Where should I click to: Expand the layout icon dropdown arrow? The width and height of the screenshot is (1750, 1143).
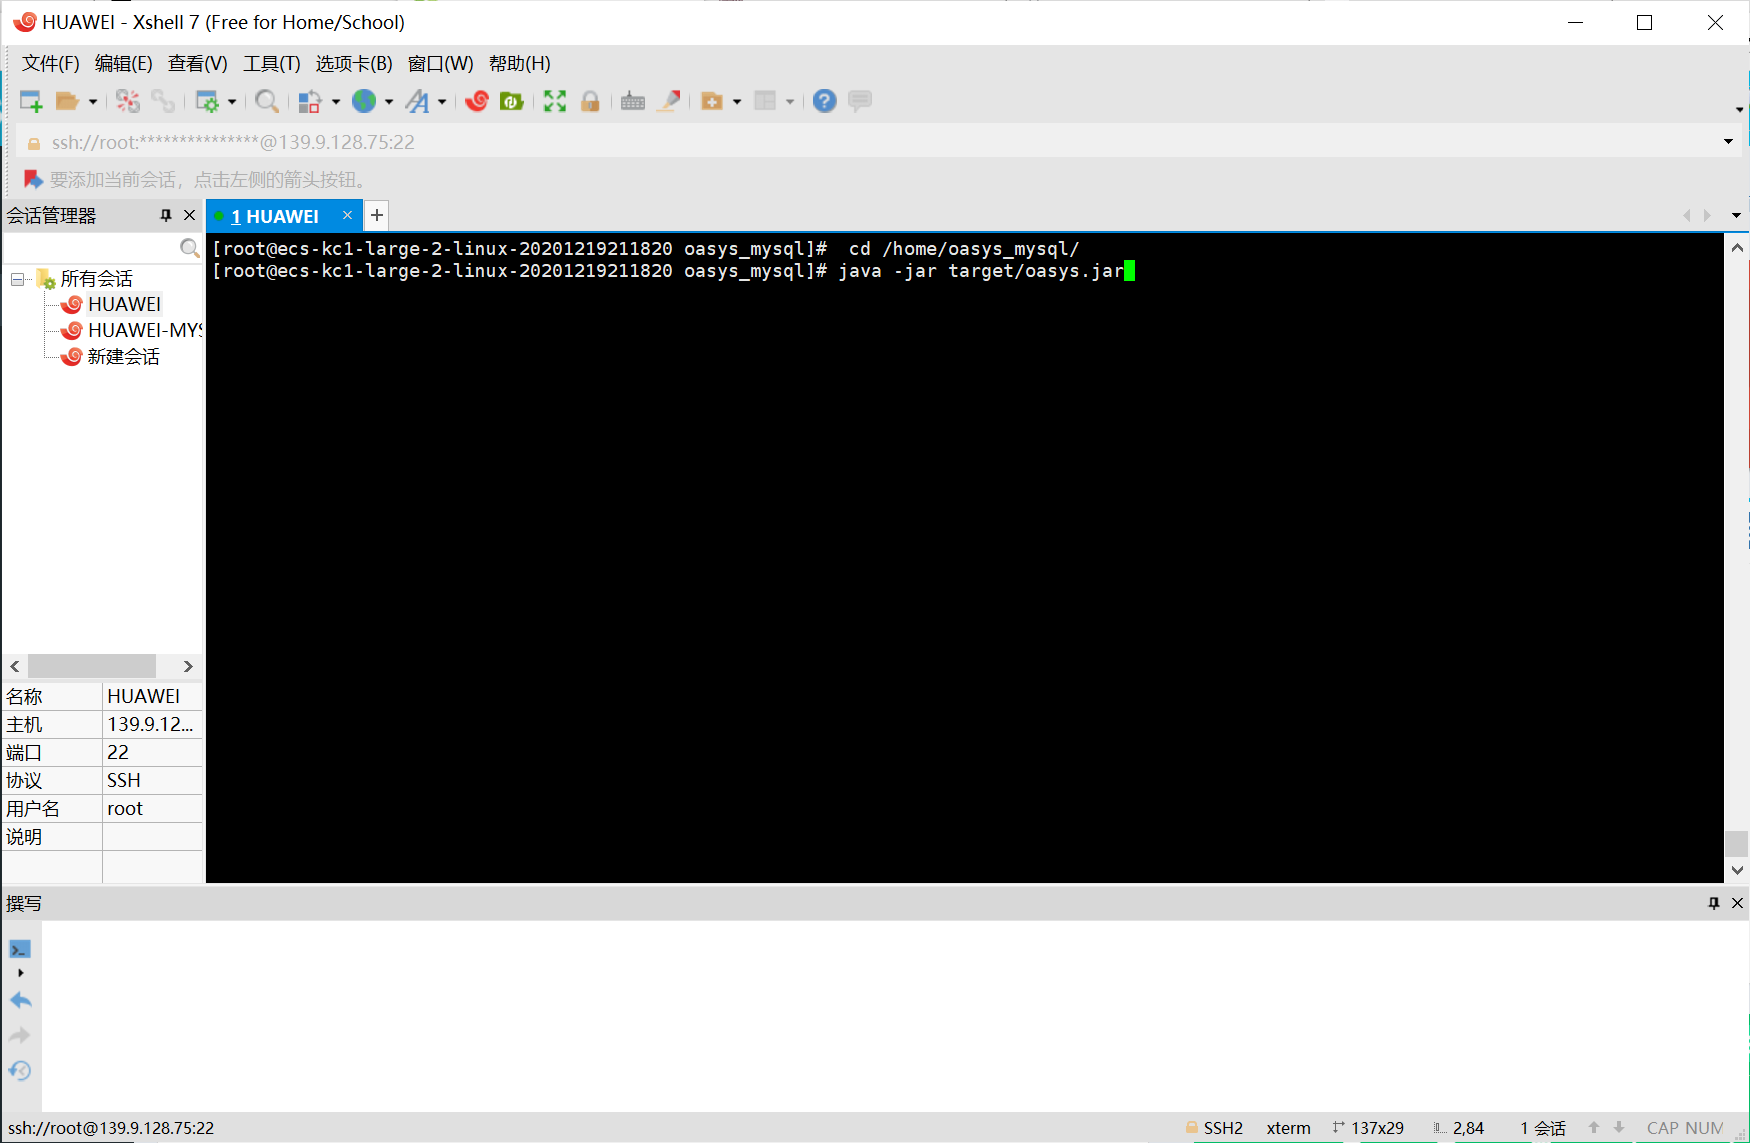(790, 102)
